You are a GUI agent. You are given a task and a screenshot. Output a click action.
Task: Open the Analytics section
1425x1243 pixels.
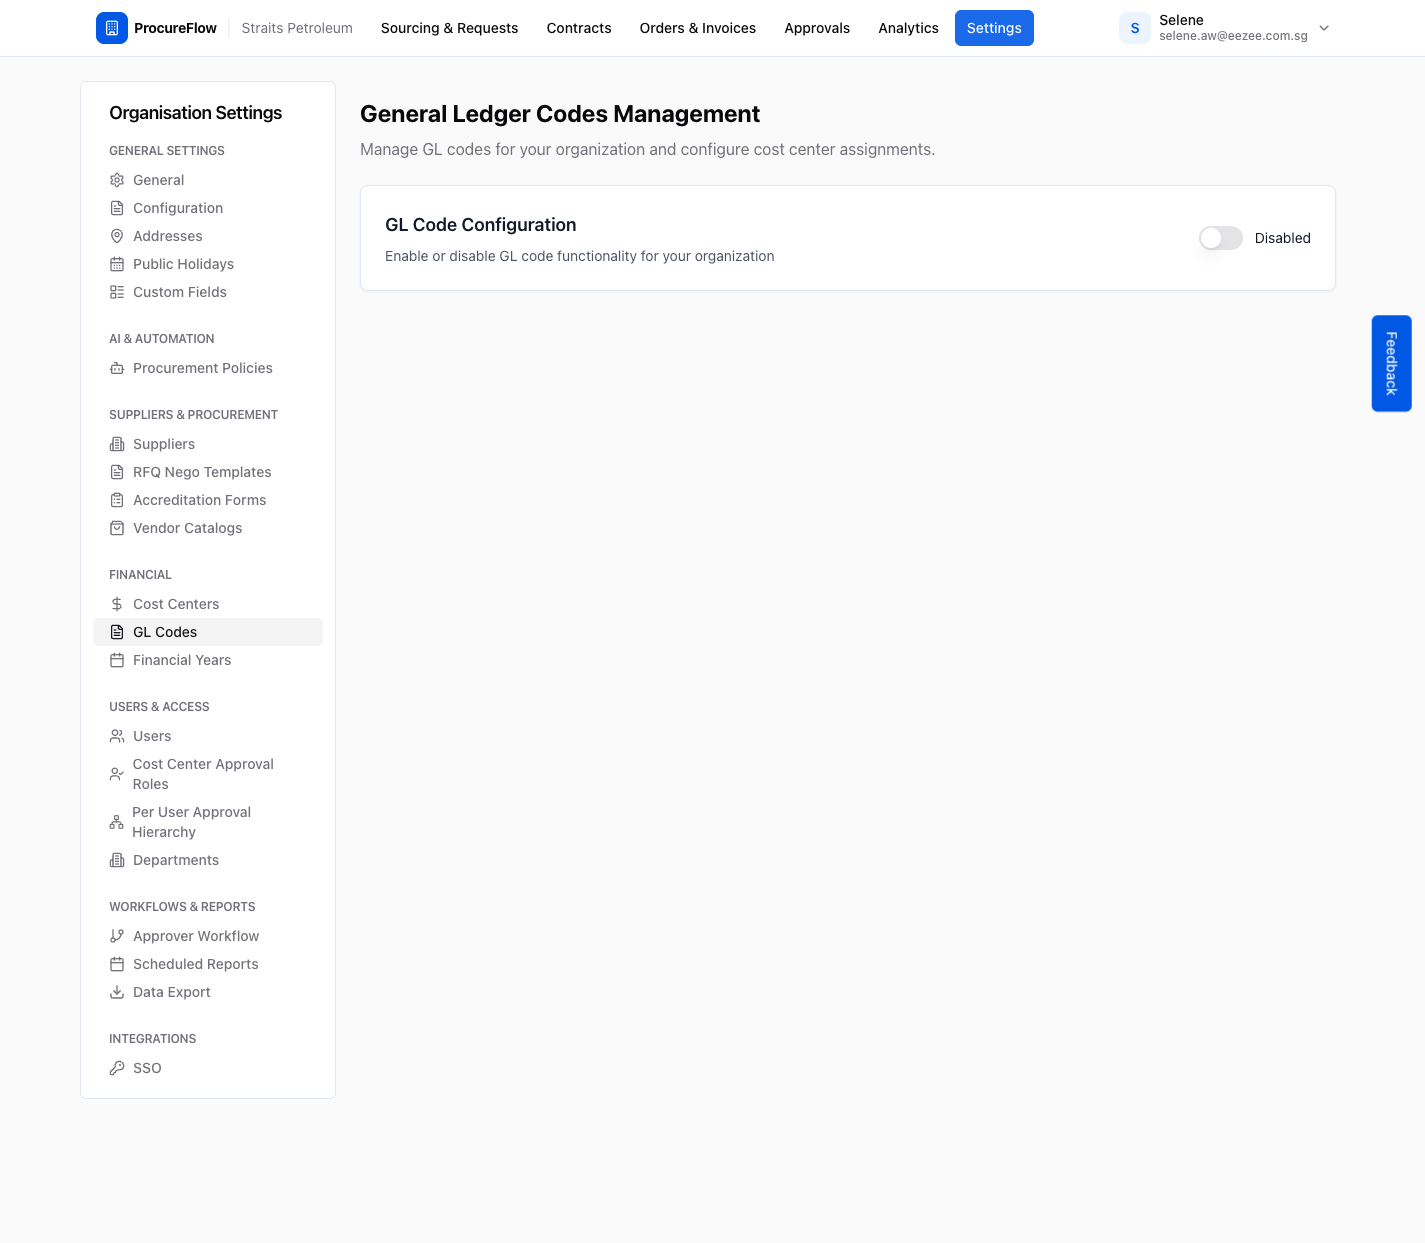(908, 28)
